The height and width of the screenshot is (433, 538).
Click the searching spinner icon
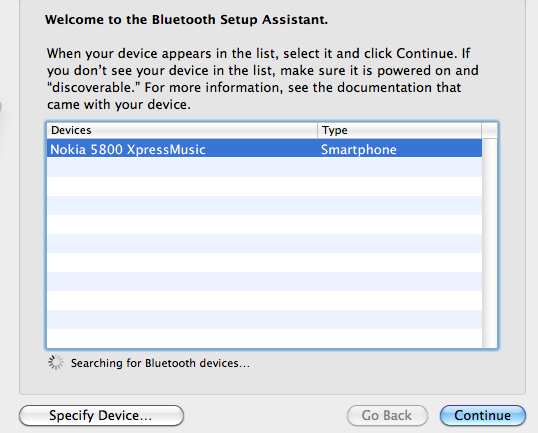point(56,362)
